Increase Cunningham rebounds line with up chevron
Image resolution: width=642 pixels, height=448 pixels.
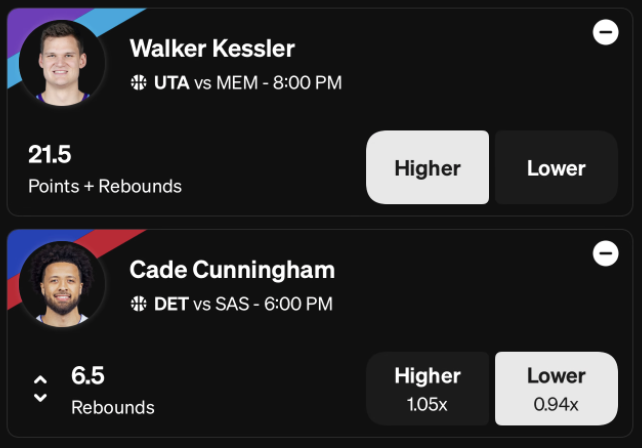(x=40, y=380)
